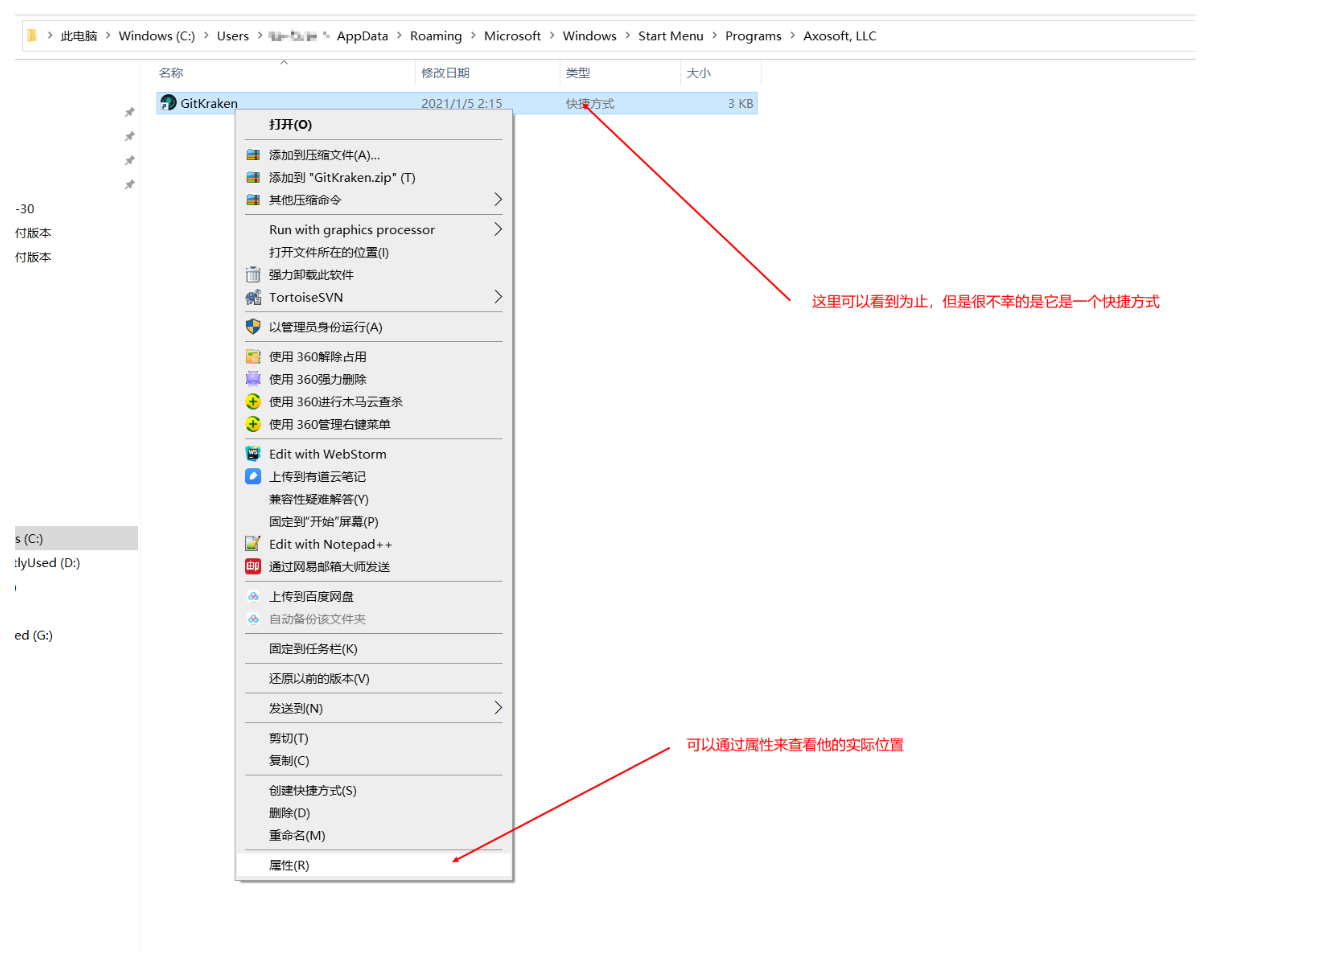Screen dimensions: 1338x955
Task: Choose 创建快捷方式(S) from menu
Action: (374, 790)
